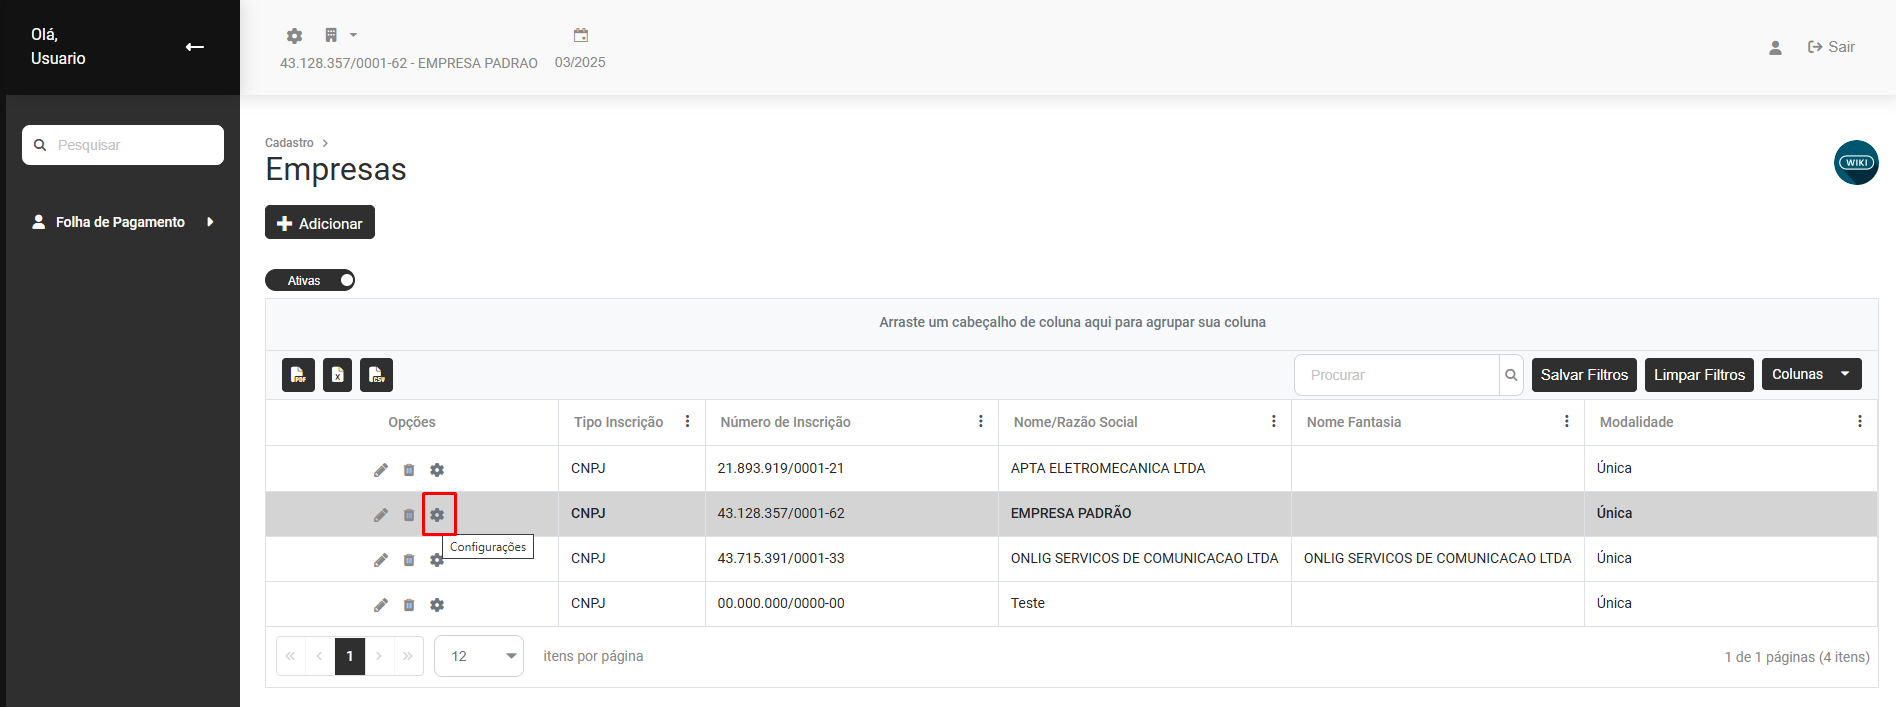Collapse sidebar with the left arrow
The width and height of the screenshot is (1896, 707).
point(195,47)
